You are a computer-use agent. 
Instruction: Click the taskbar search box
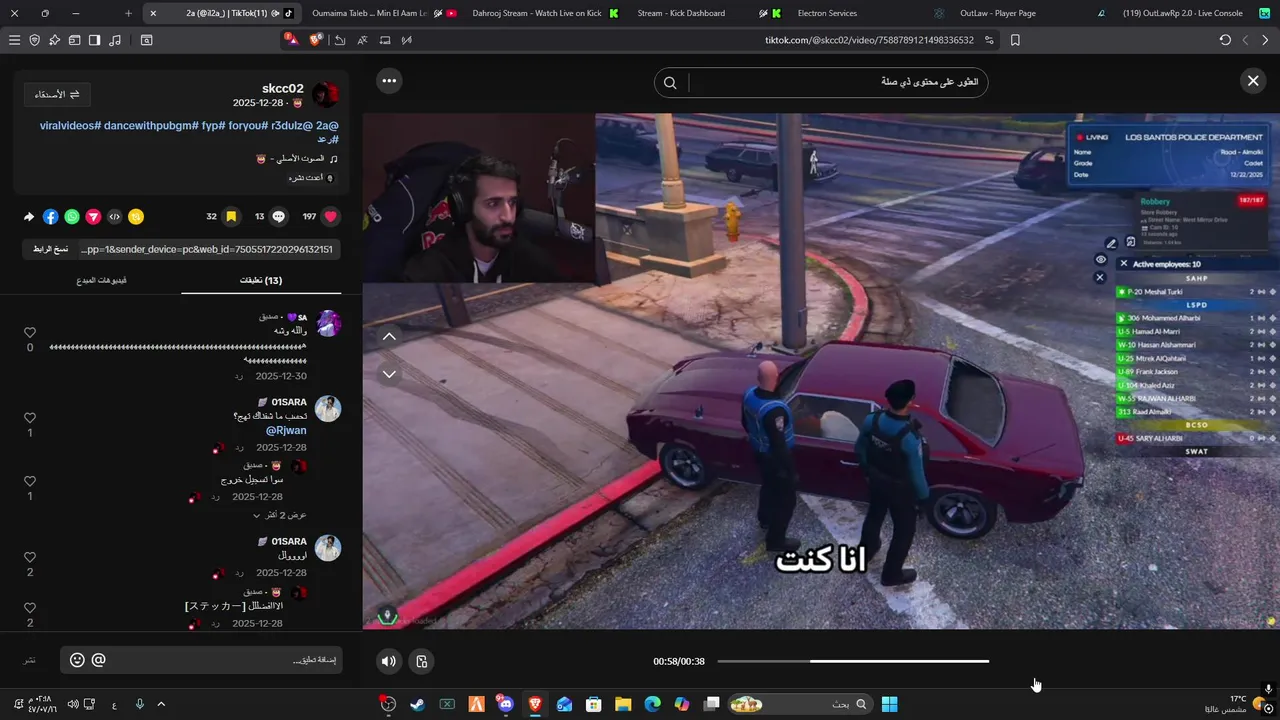[801, 704]
